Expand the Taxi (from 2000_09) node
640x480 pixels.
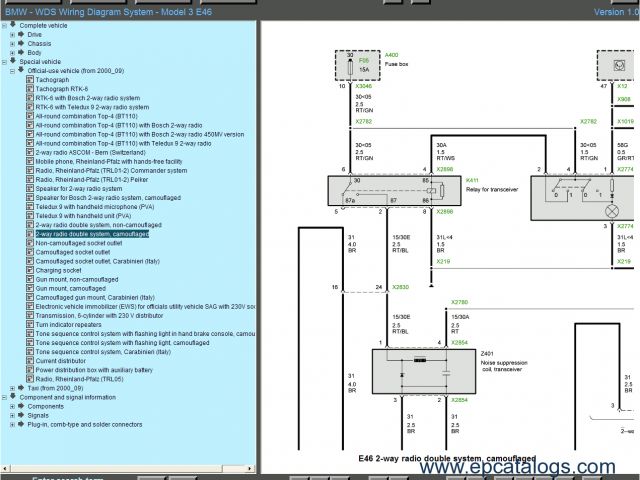click(13, 388)
